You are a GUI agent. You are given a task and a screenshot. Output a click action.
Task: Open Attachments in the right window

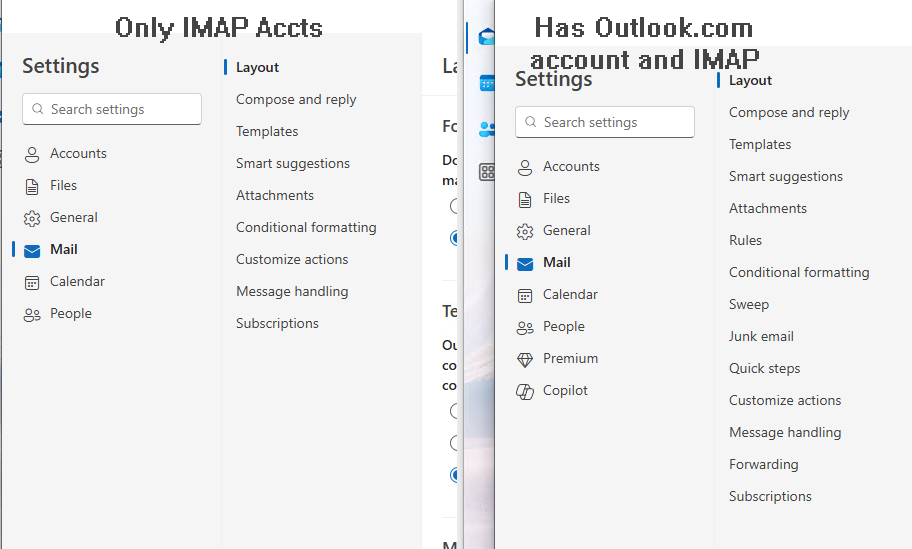[768, 208]
